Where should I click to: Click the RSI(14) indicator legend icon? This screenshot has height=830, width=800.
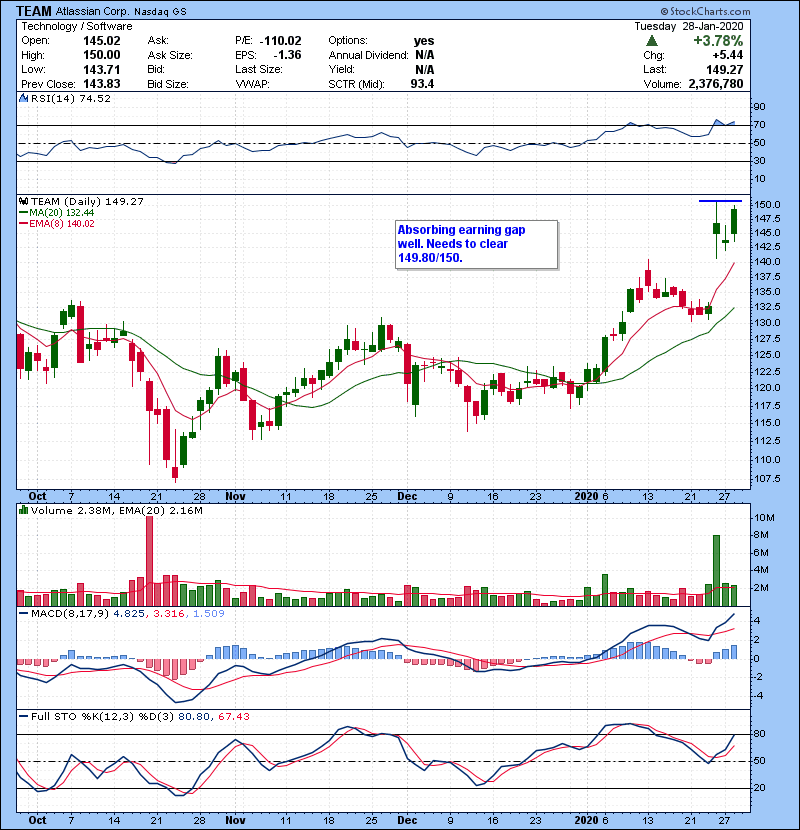click(x=23, y=98)
